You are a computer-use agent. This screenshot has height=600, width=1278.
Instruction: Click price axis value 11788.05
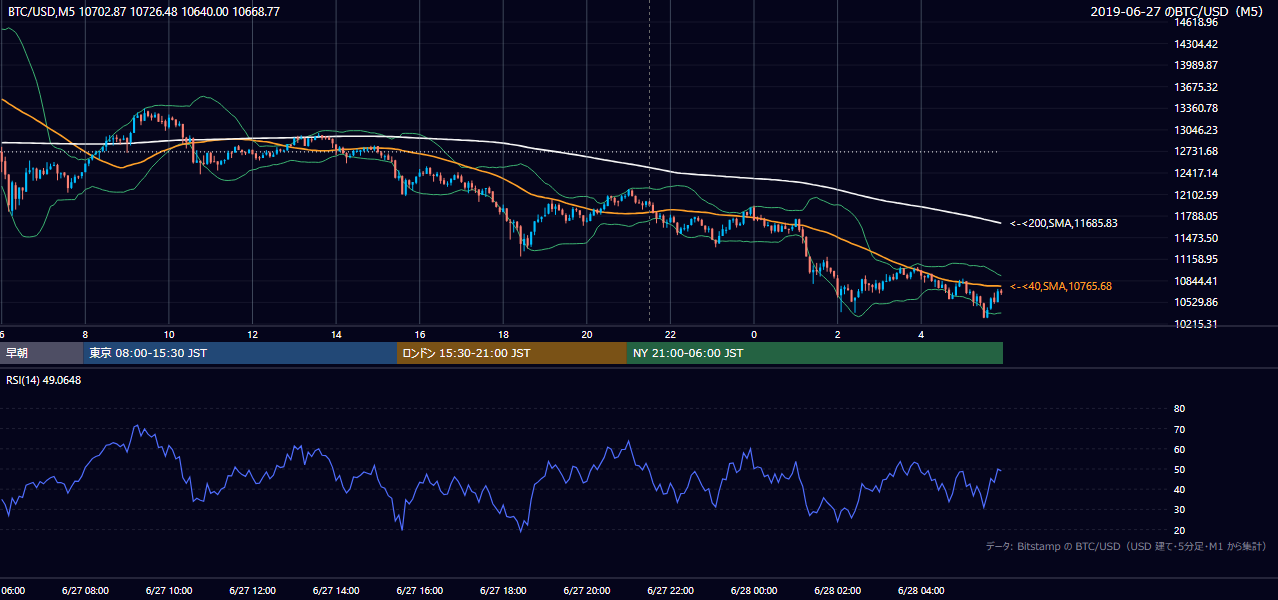click(1197, 216)
